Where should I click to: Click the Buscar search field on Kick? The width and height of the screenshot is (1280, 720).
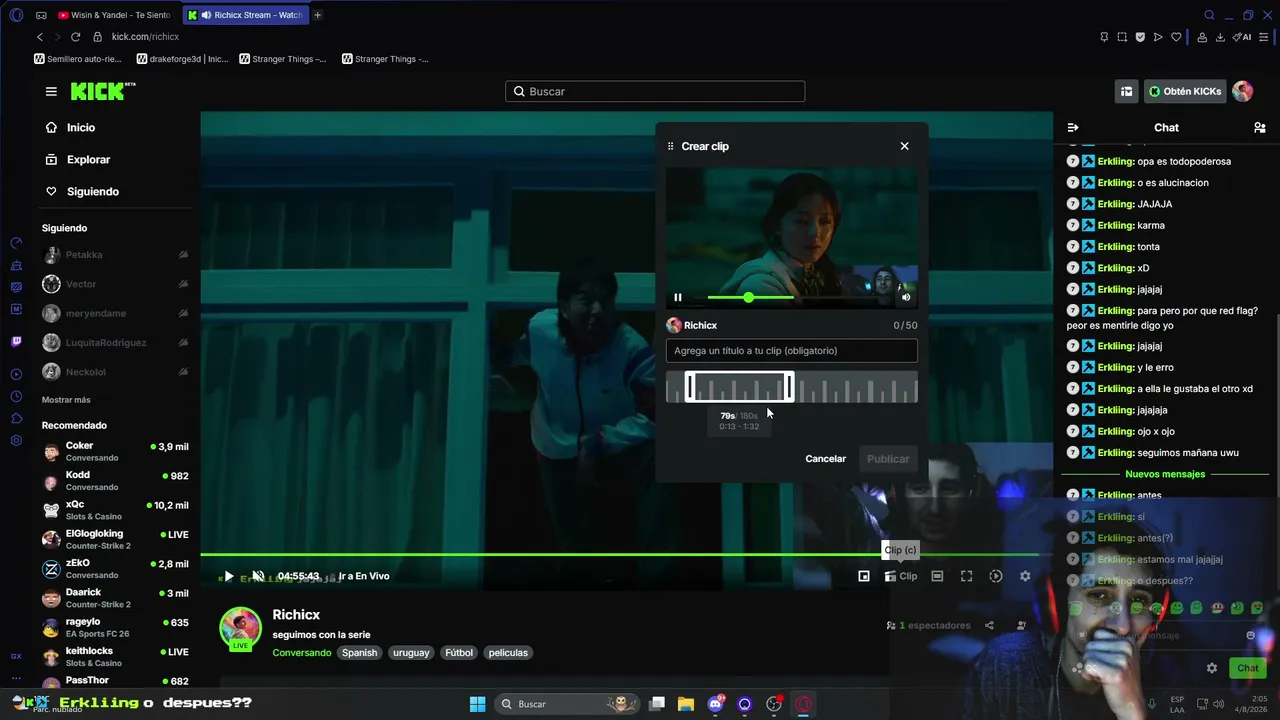point(655,91)
